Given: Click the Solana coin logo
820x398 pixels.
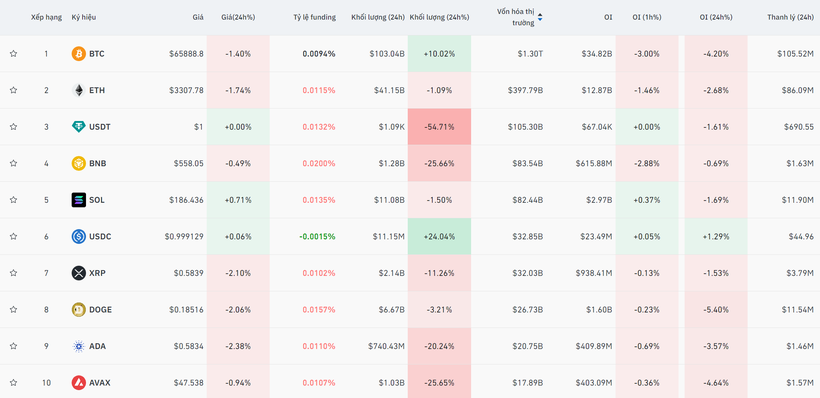Looking at the screenshot, I should pyautogui.click(x=78, y=200).
